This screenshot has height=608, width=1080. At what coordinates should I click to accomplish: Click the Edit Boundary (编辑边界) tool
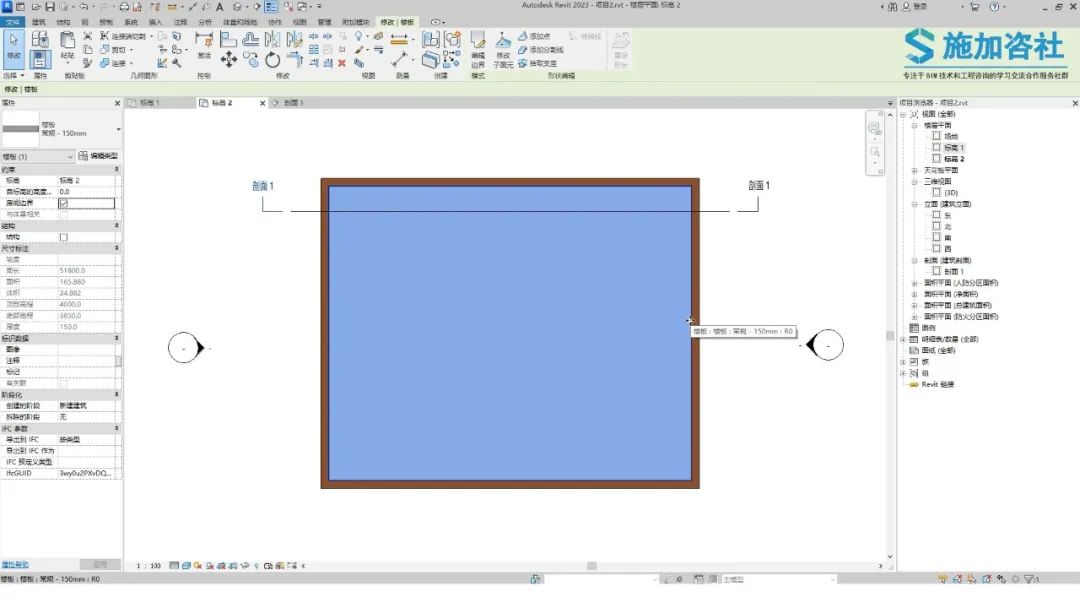tap(478, 49)
